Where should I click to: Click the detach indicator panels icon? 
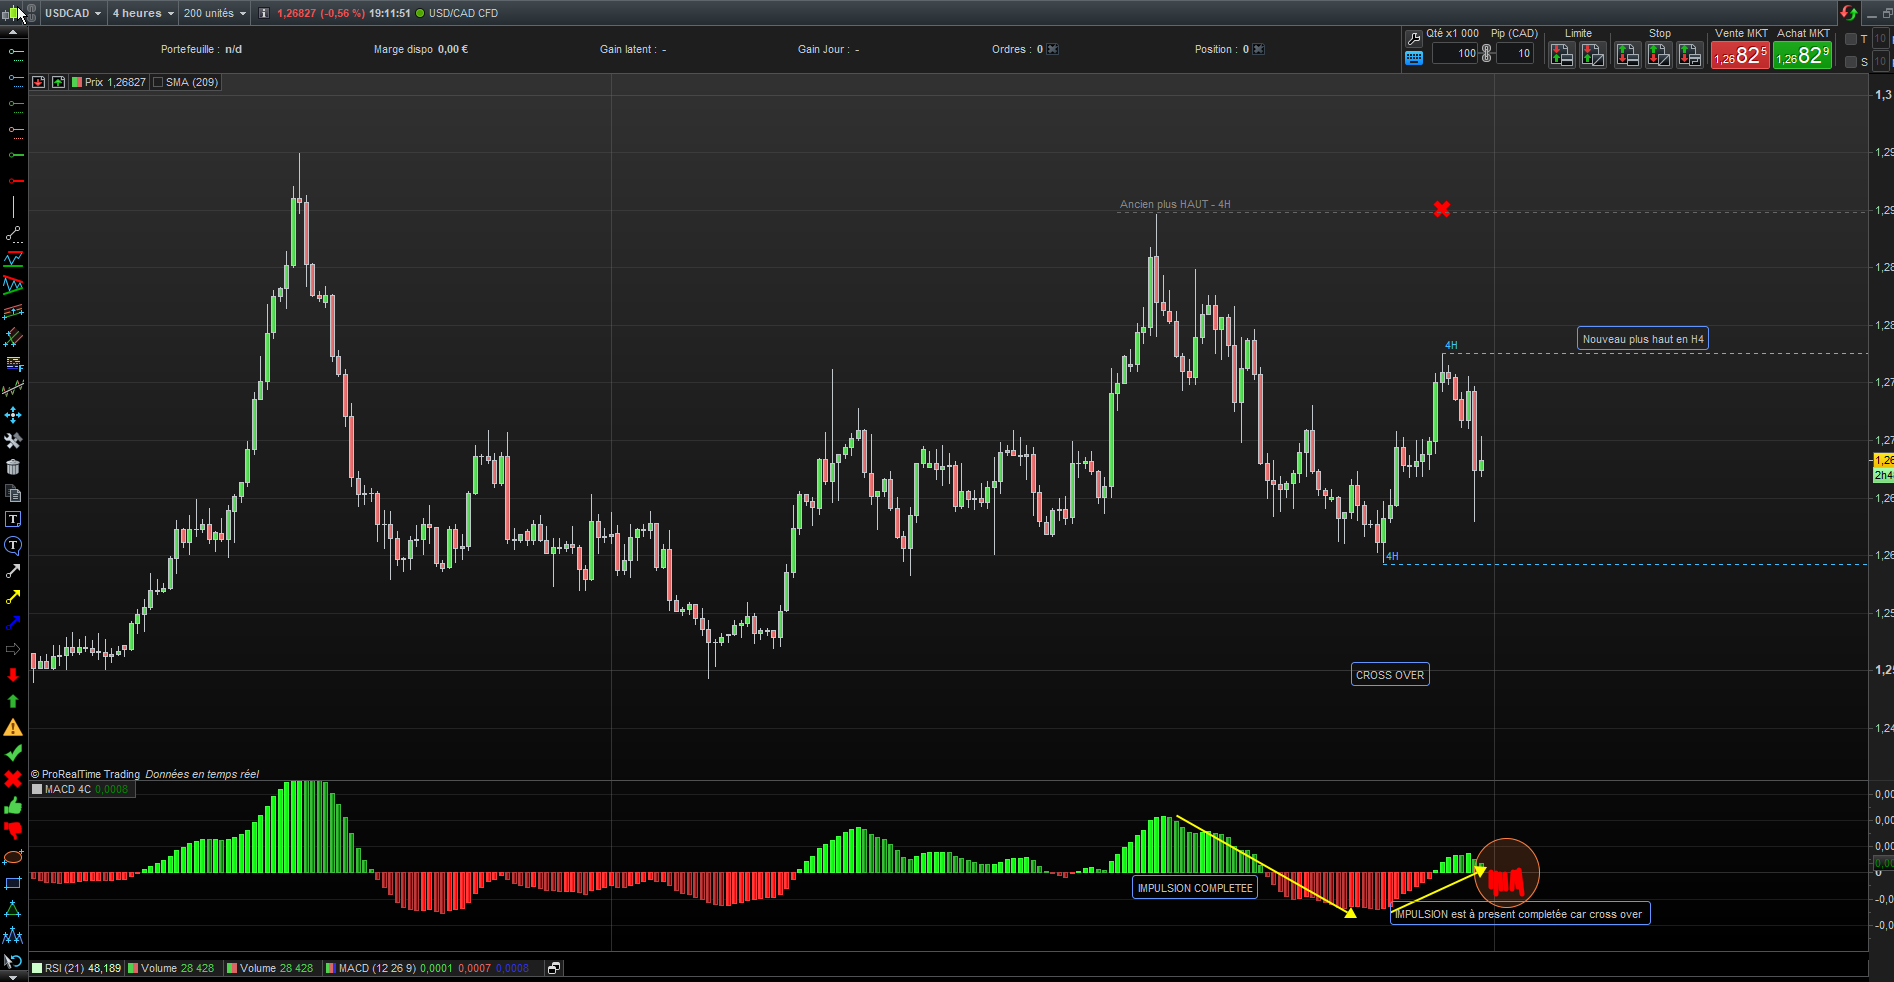pyautogui.click(x=554, y=968)
